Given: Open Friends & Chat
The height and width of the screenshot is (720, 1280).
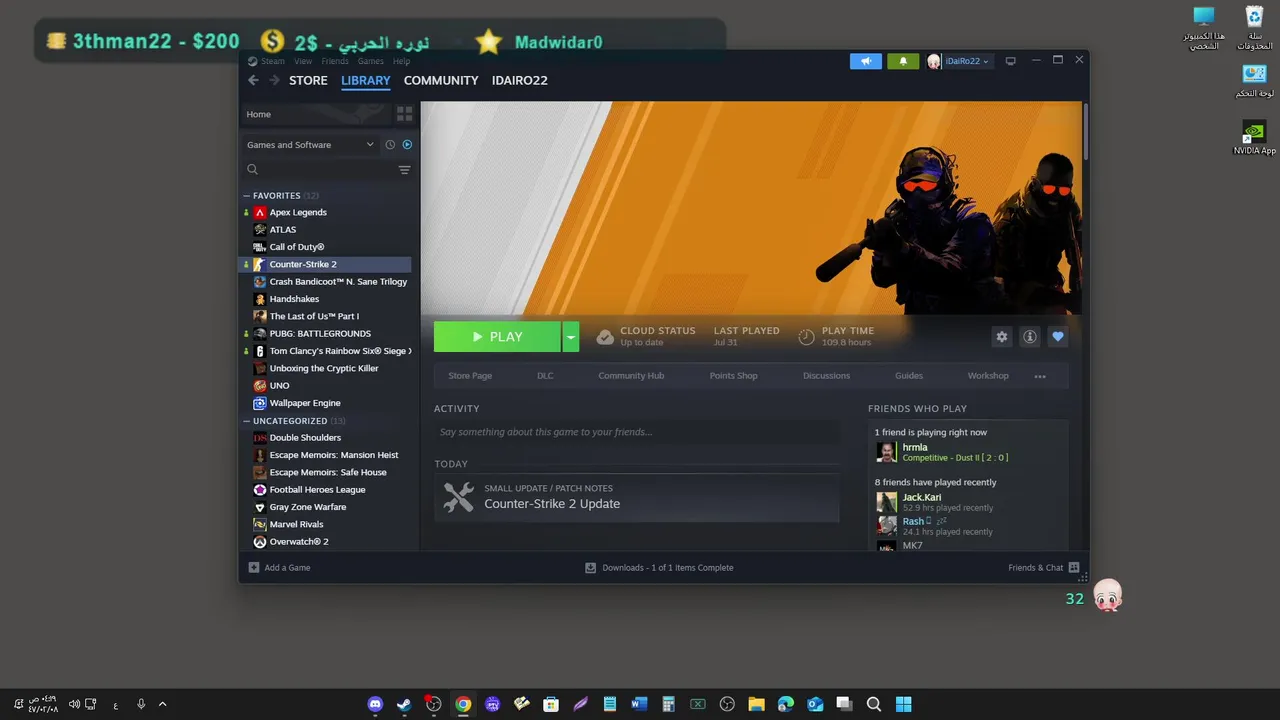Looking at the screenshot, I should (x=1044, y=568).
